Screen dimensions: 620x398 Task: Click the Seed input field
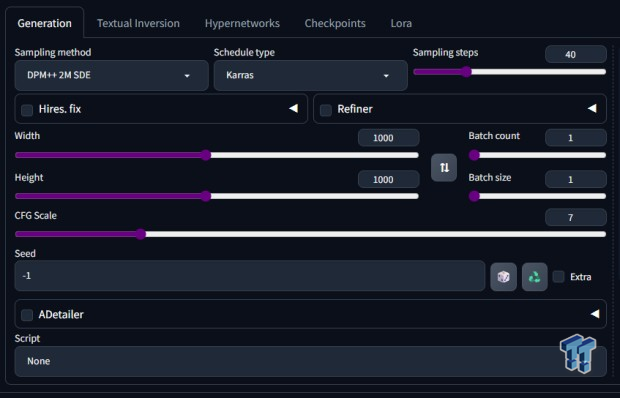click(250, 276)
